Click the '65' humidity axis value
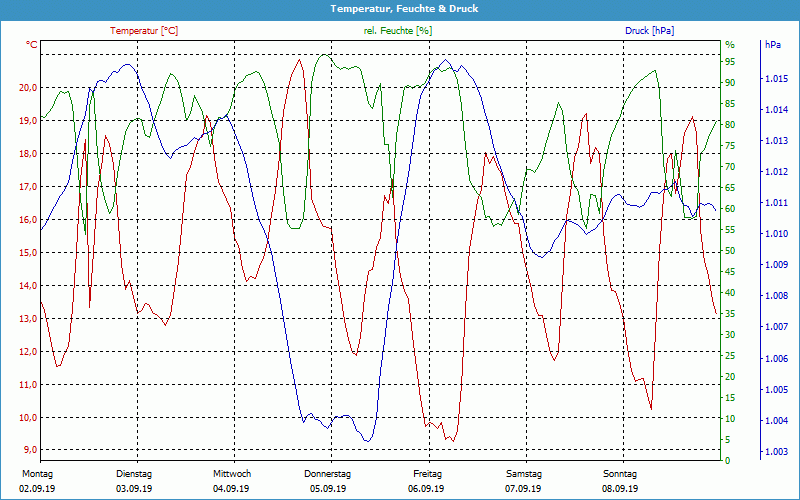800x500 pixels. click(730, 188)
